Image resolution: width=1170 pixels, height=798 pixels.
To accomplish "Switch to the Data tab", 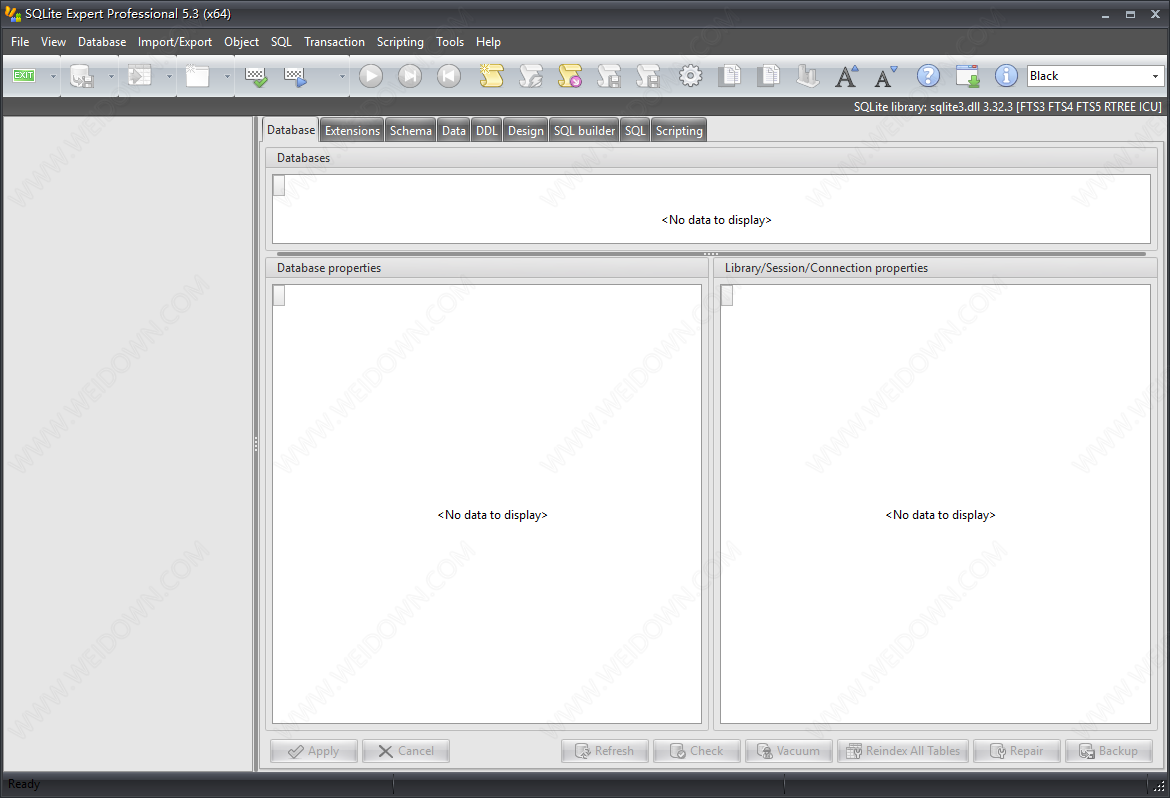I will (x=454, y=131).
